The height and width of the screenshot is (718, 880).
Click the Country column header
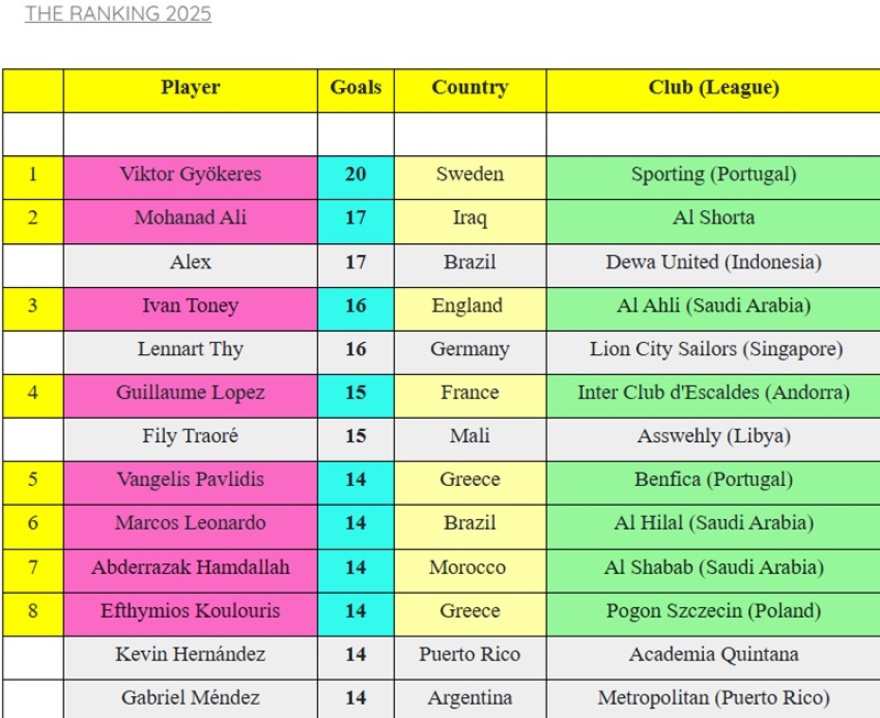pos(470,88)
